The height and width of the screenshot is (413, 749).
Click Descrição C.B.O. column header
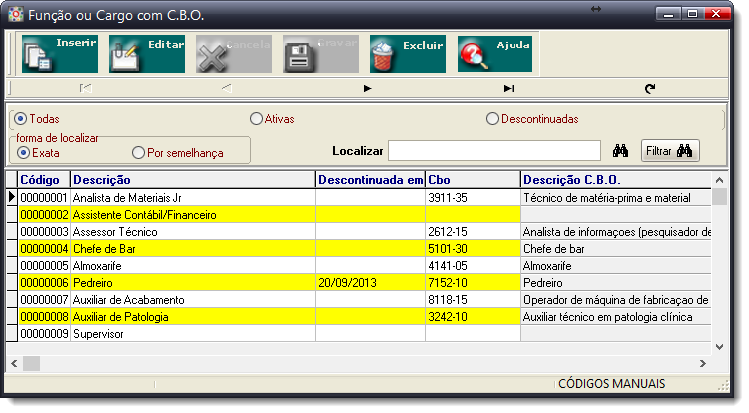616,180
